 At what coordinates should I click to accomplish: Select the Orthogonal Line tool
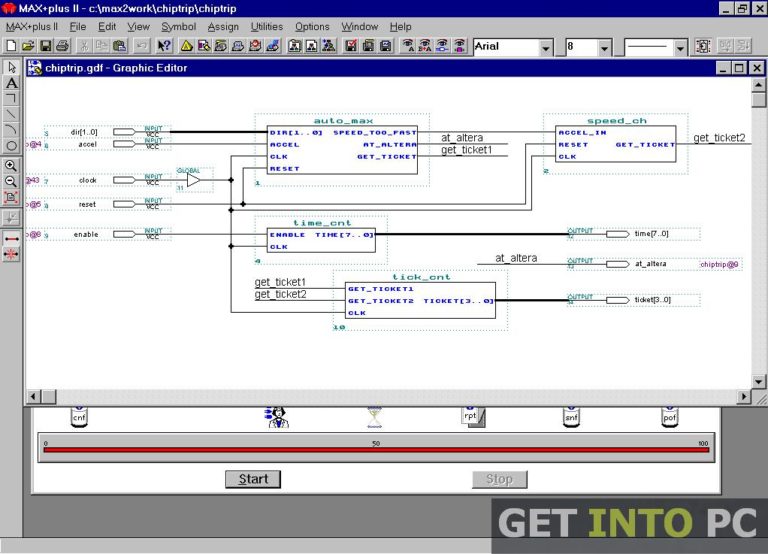[x=11, y=98]
